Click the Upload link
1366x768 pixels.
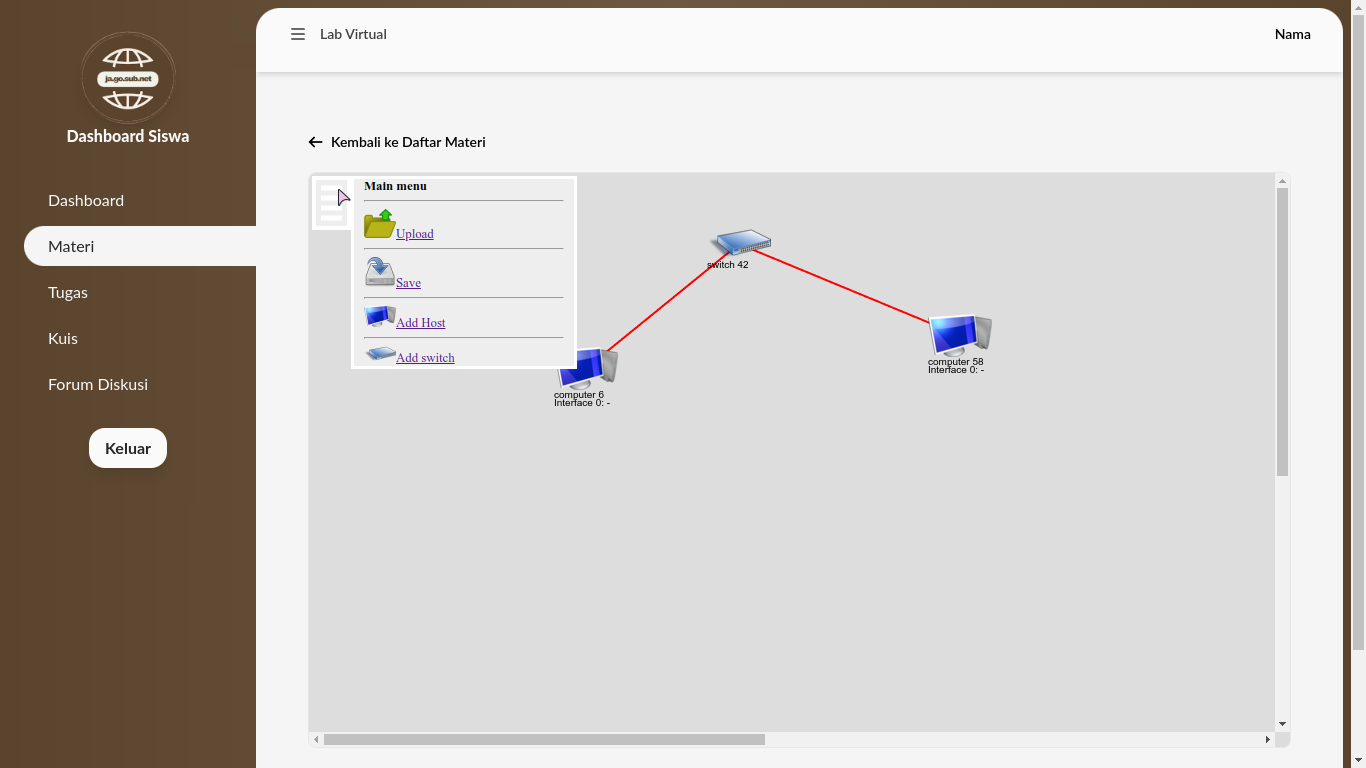coord(415,234)
